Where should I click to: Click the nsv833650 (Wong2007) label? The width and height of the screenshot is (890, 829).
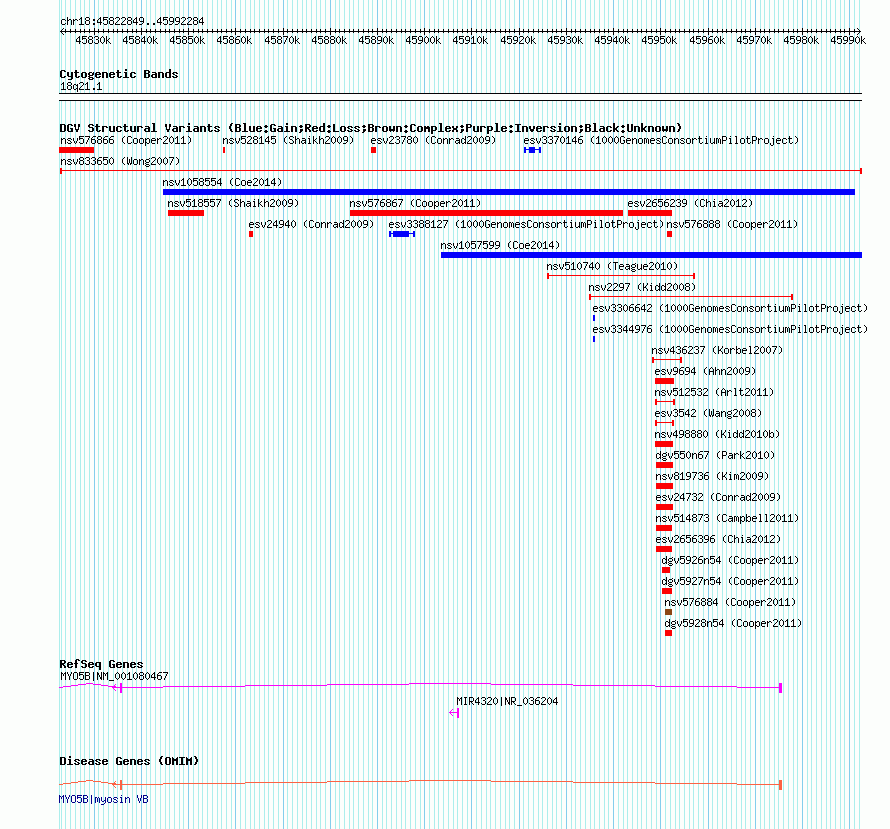120,161
